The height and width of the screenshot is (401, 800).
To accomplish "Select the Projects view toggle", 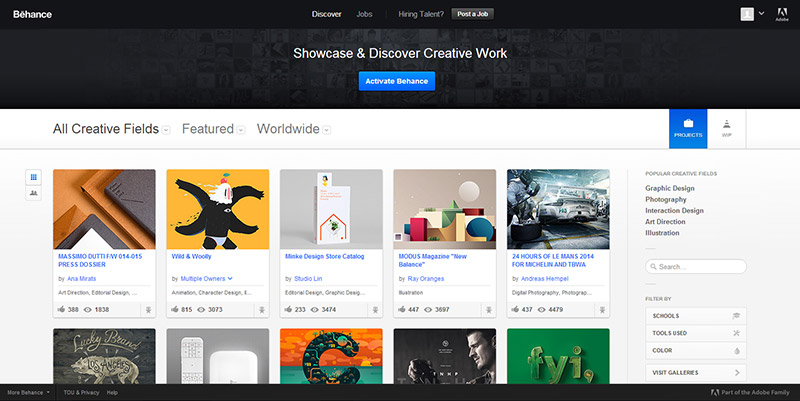I will [x=688, y=128].
